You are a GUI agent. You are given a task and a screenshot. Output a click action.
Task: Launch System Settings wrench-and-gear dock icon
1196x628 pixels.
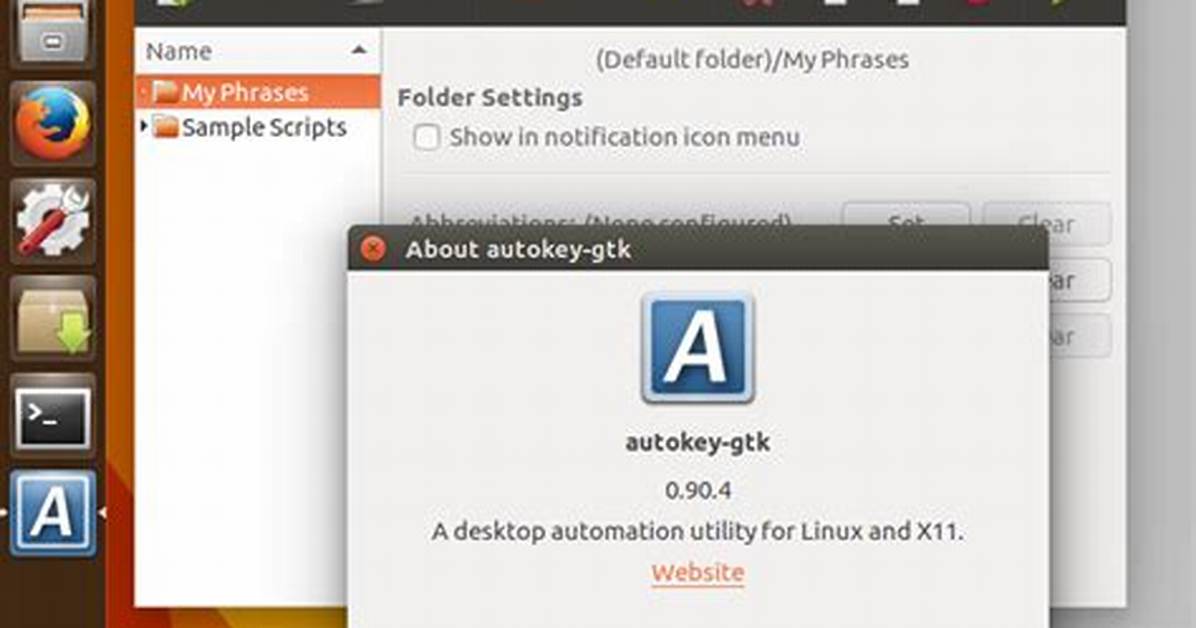(x=52, y=221)
